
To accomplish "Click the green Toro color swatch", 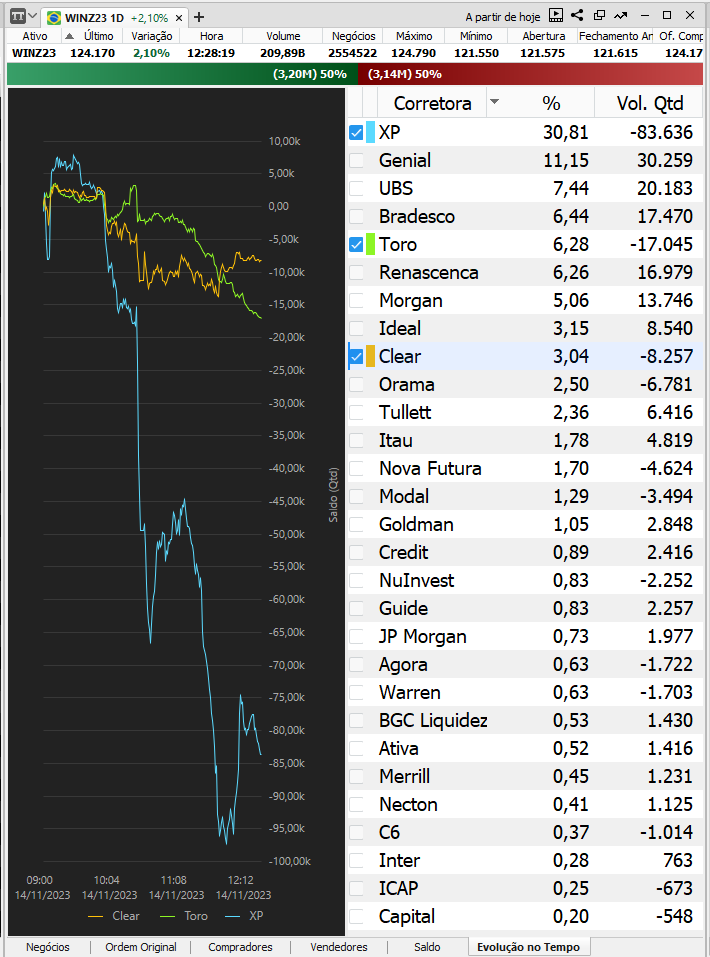I will click(370, 245).
